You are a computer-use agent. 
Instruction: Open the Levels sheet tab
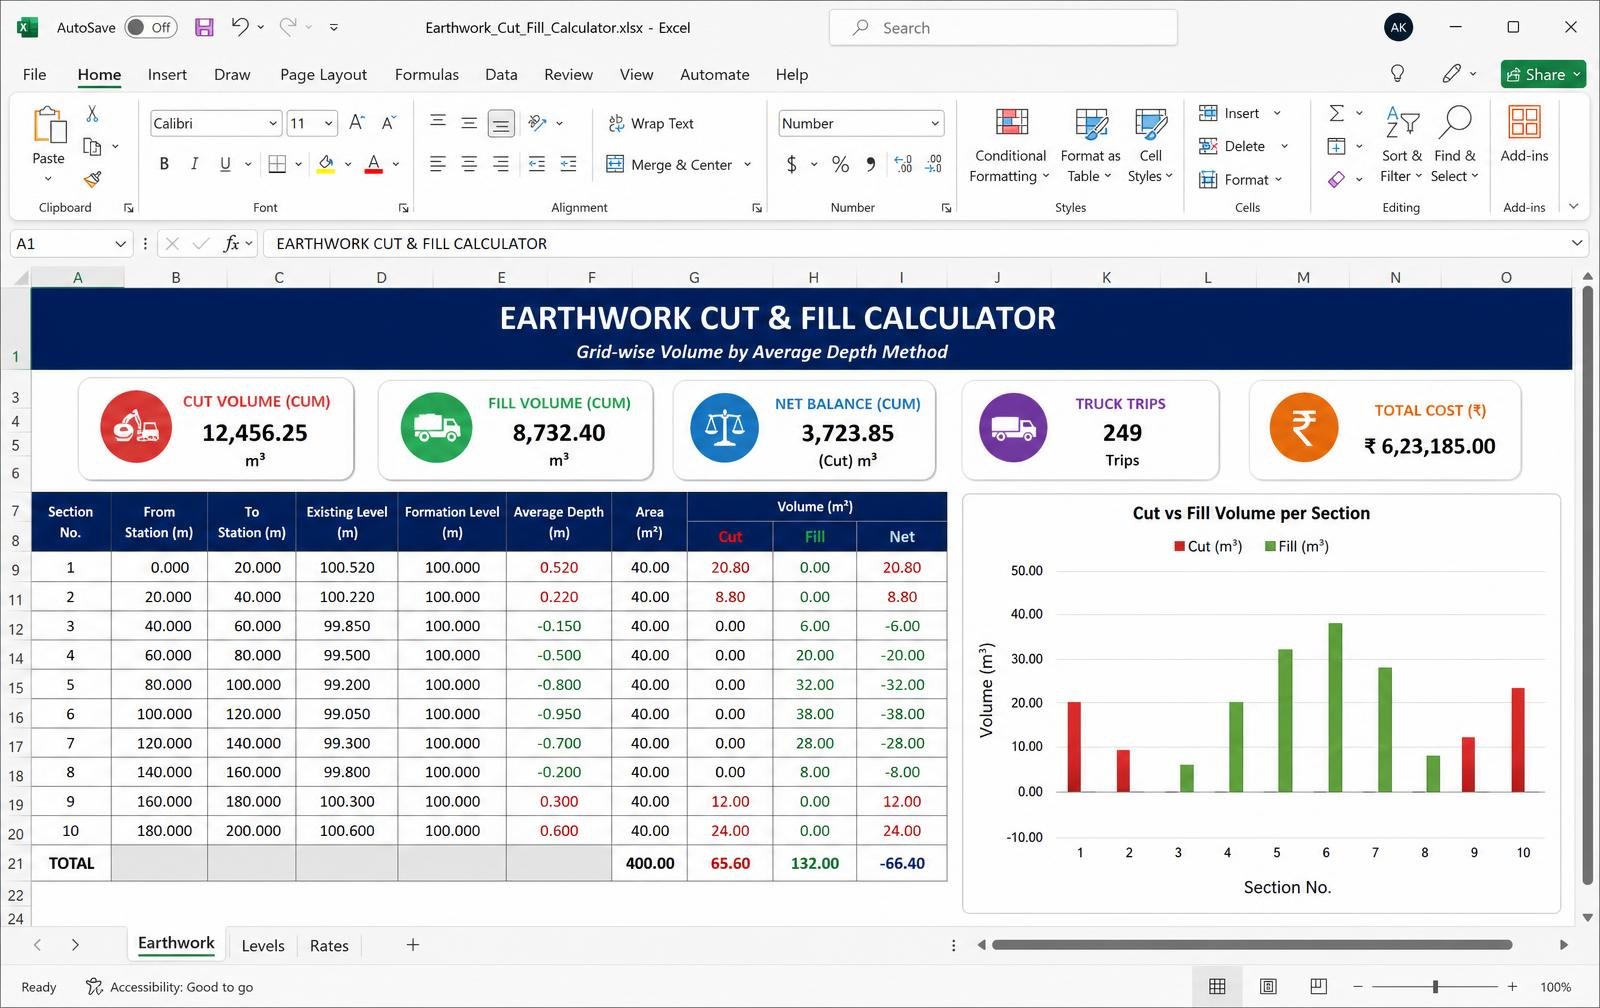263,945
